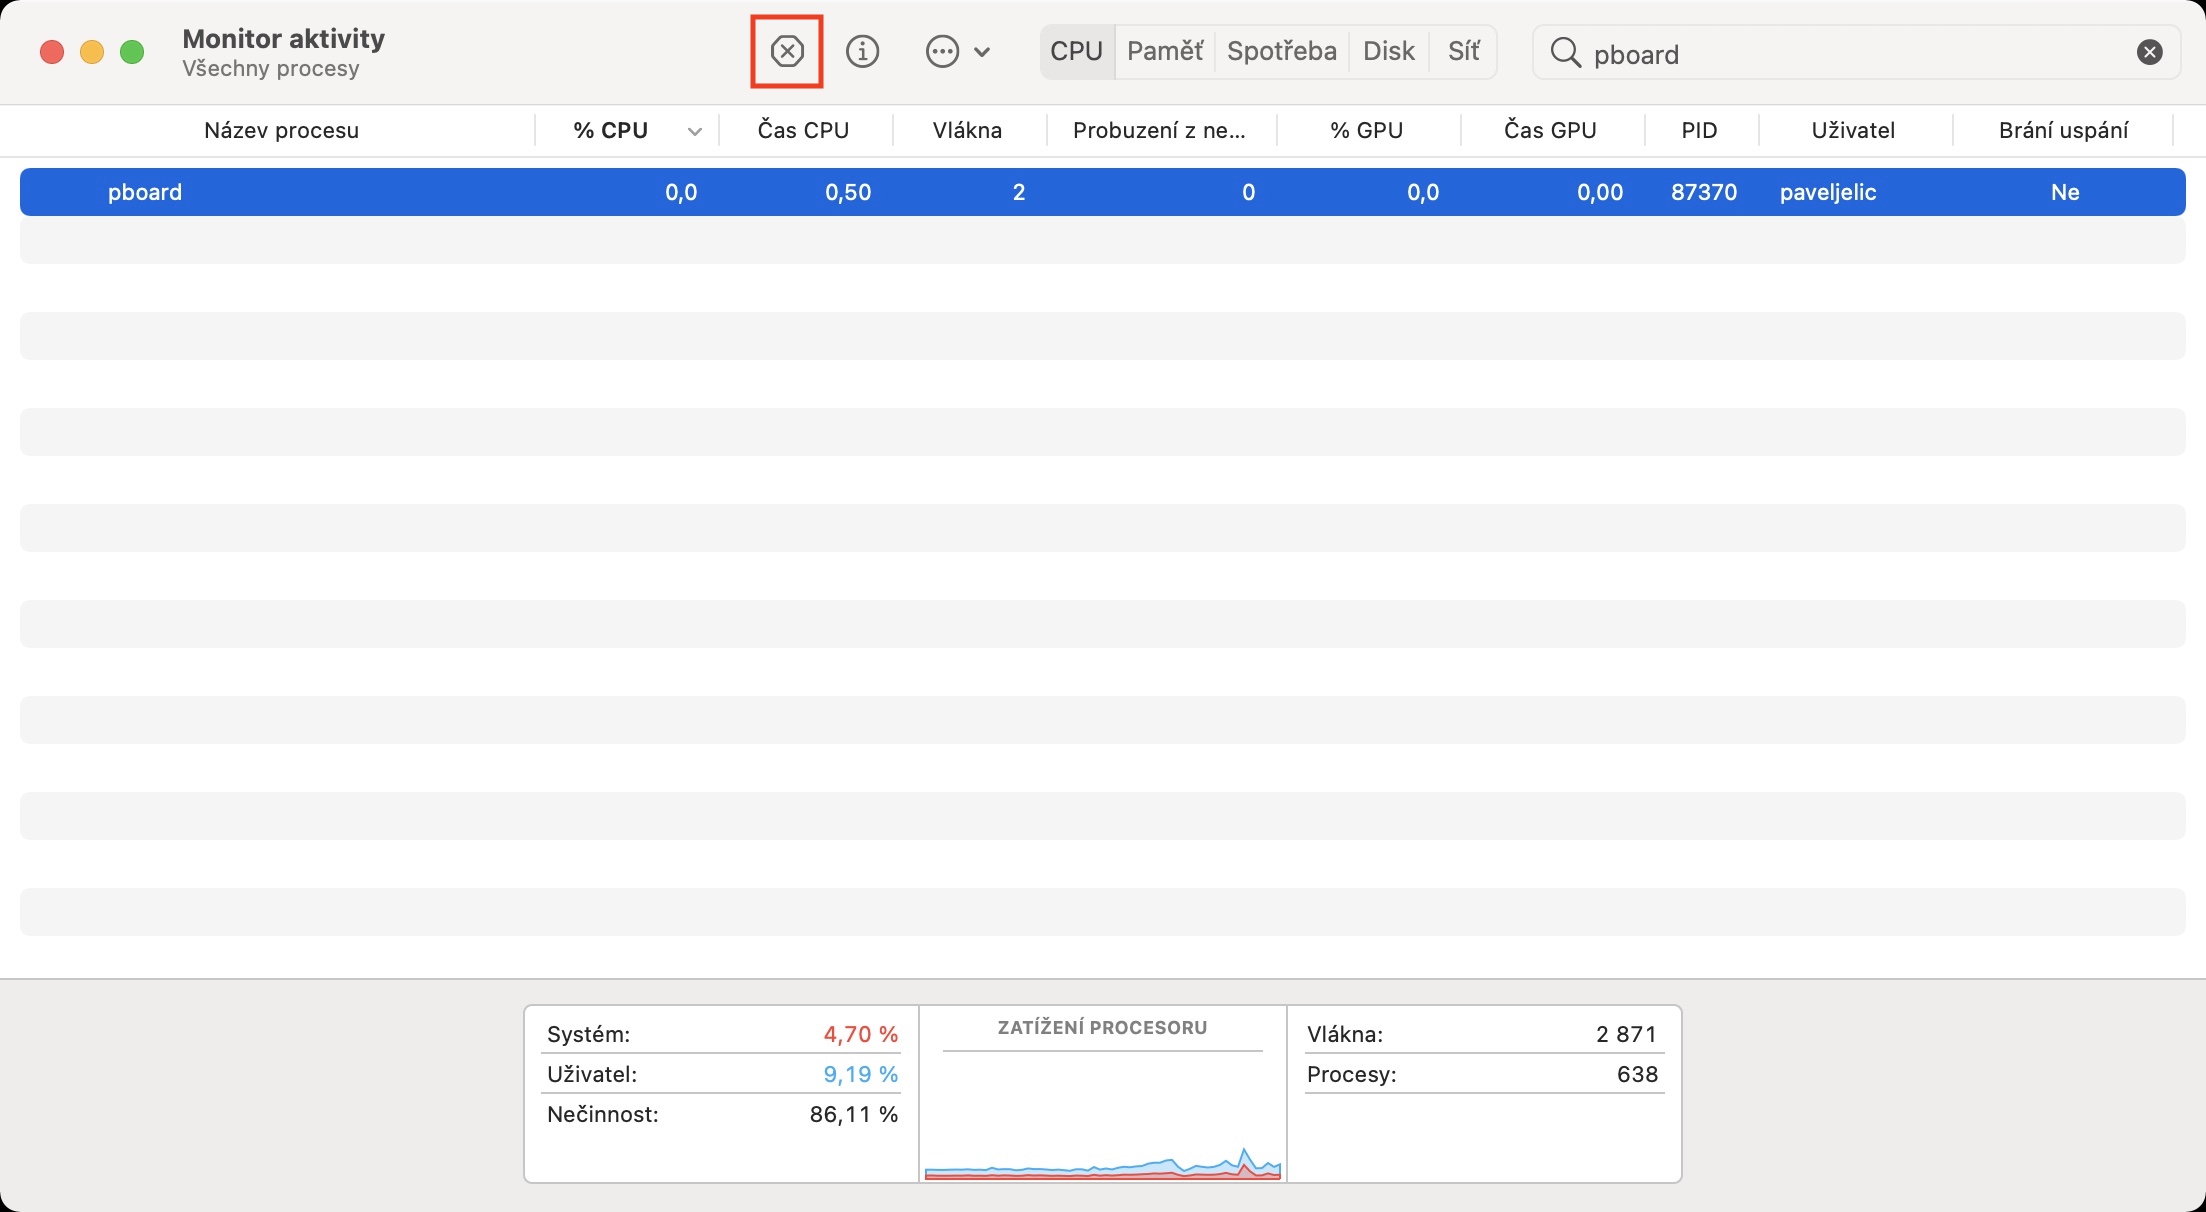The width and height of the screenshot is (2206, 1212).
Task: Switch to the Spotřeba tab
Action: pyautogui.click(x=1281, y=51)
